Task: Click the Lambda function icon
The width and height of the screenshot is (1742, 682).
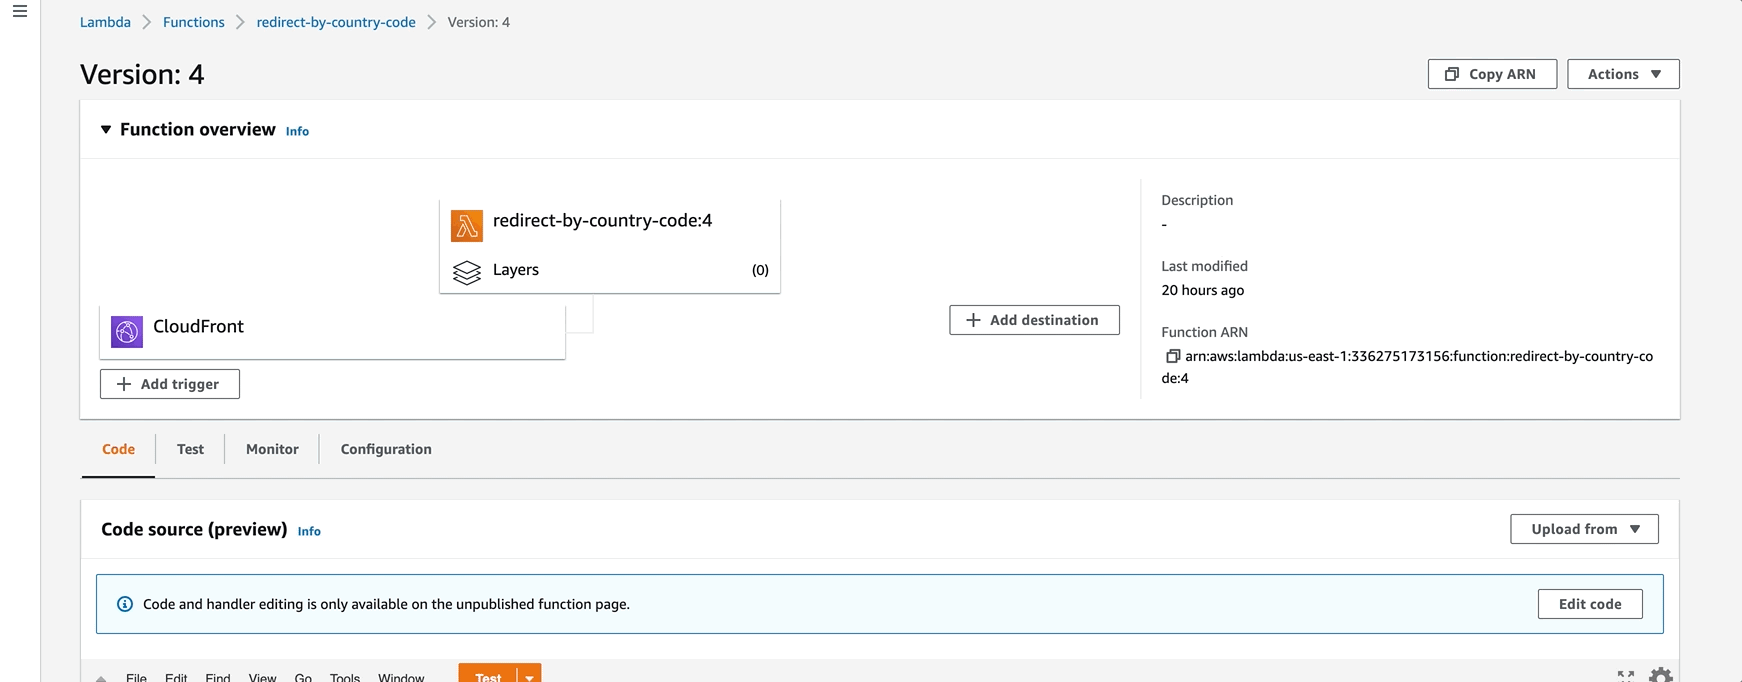Action: pyautogui.click(x=467, y=226)
